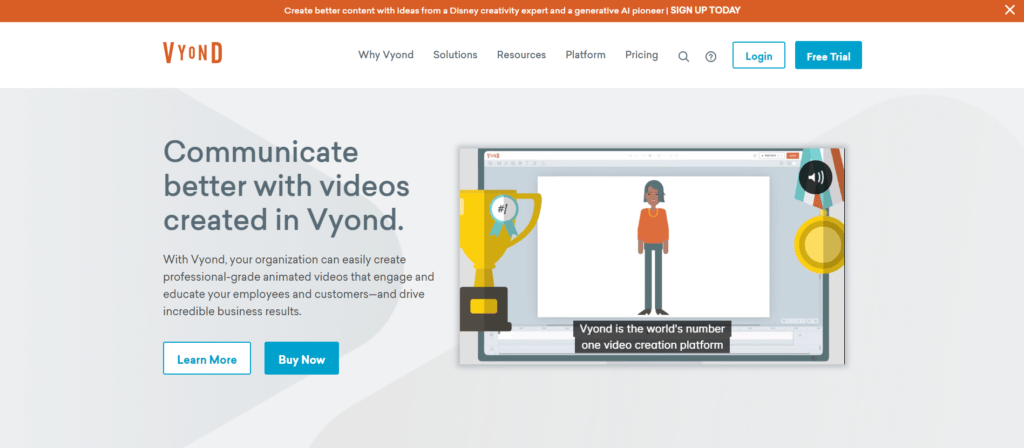Viewport: 1024px width, 448px height.
Task: Expand the Resources menu
Action: point(521,55)
